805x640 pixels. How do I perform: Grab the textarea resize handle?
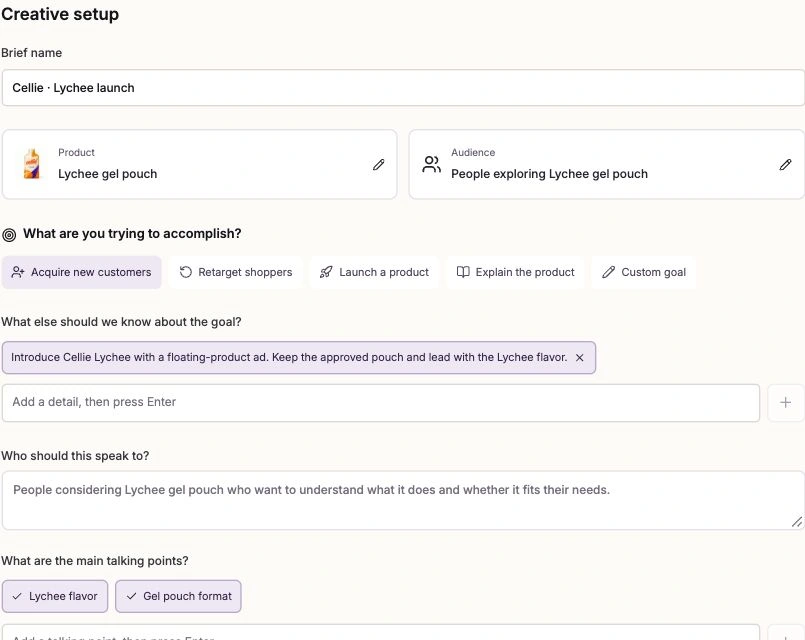[796, 522]
